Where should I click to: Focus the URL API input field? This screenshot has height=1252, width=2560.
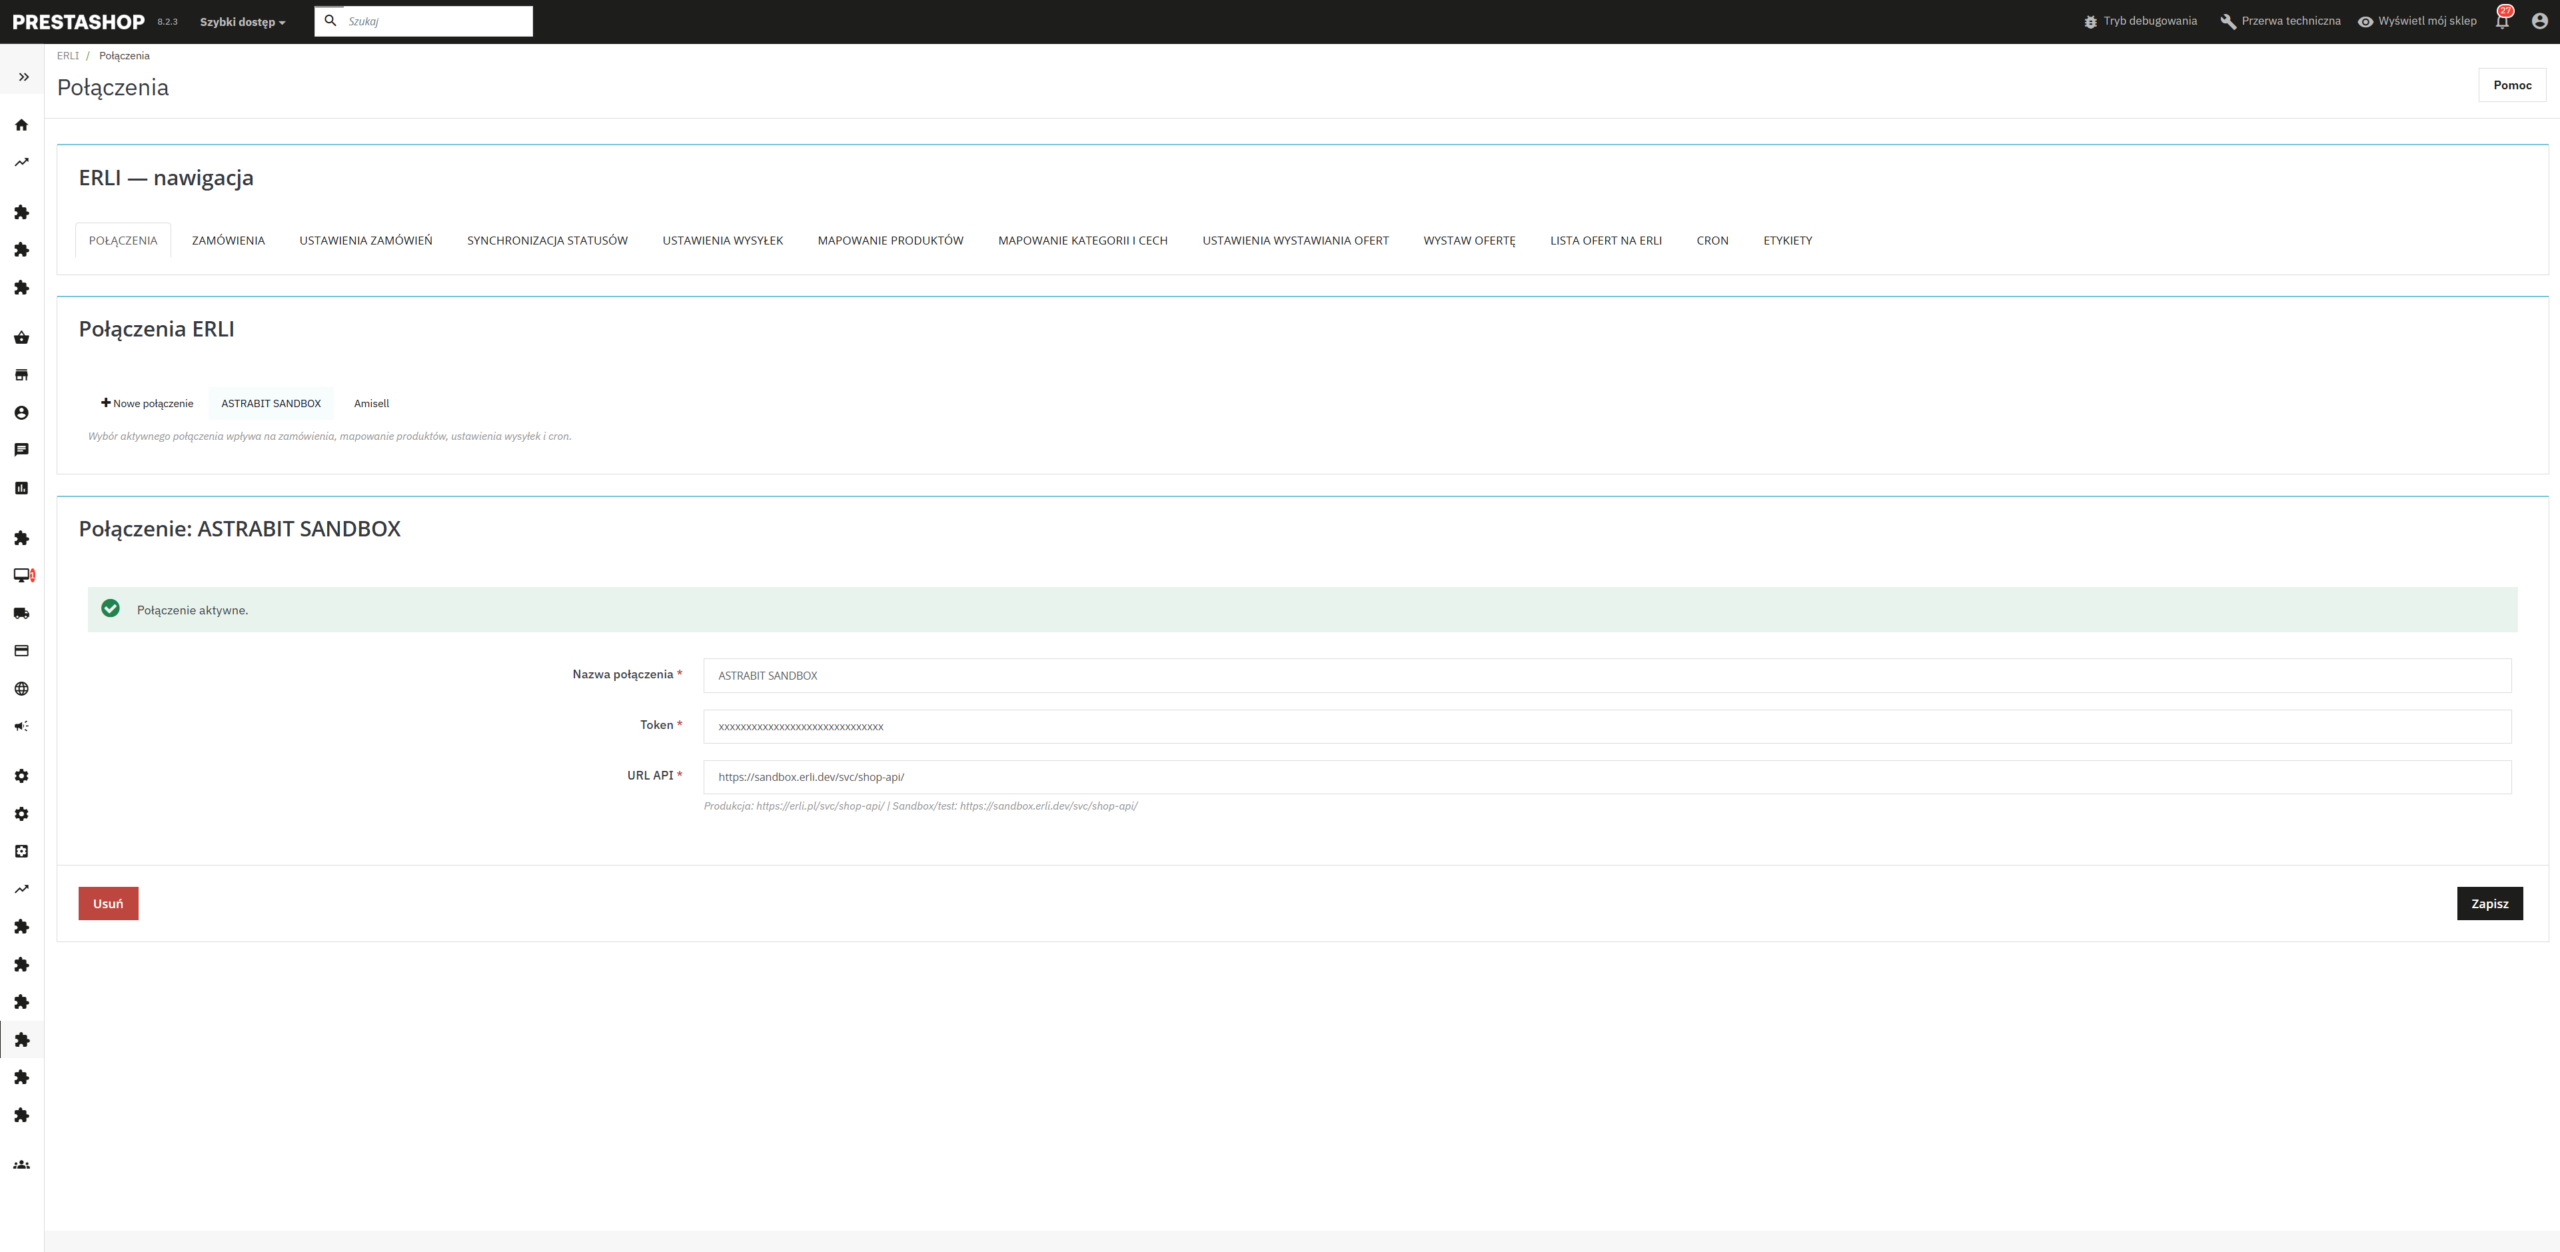(x=1607, y=777)
